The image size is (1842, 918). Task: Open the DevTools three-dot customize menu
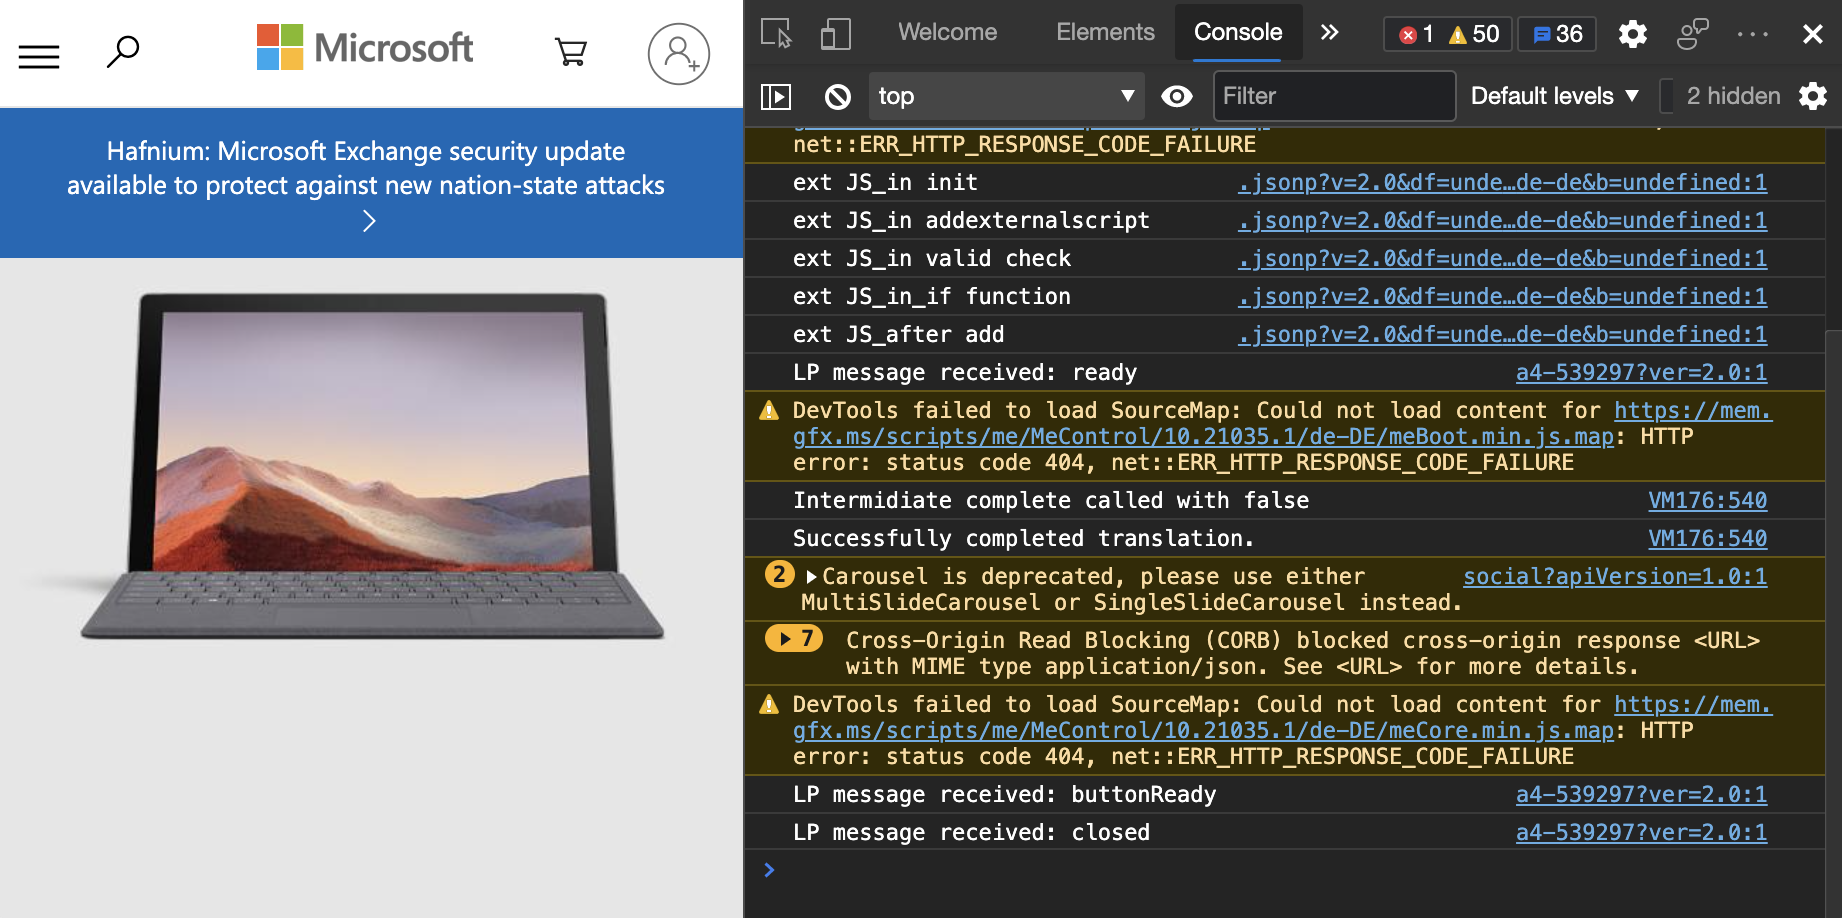coord(1753,34)
